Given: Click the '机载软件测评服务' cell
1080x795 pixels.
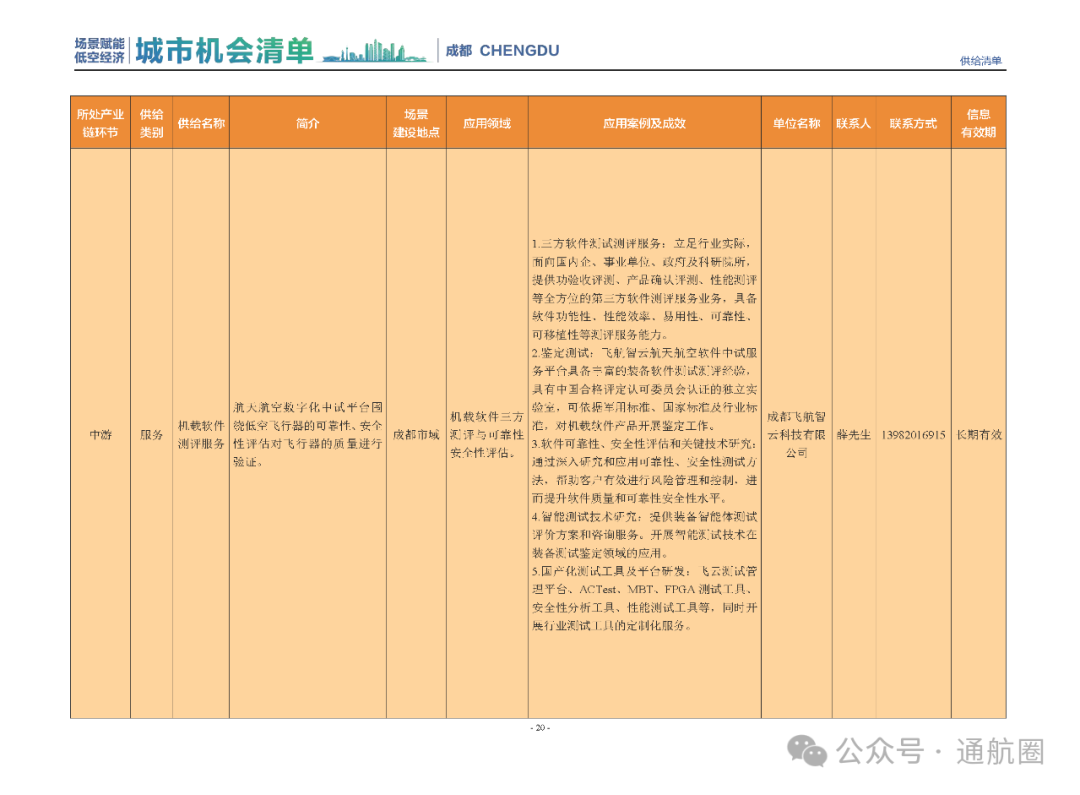Looking at the screenshot, I should click(201, 435).
